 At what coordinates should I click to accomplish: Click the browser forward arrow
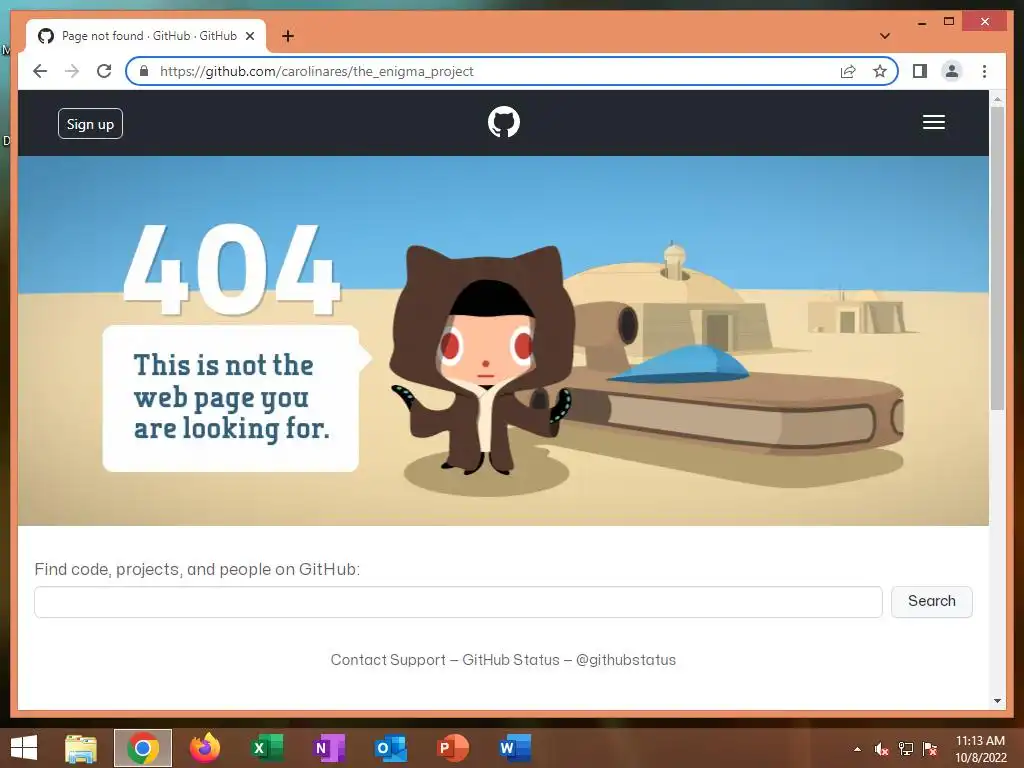click(x=72, y=71)
